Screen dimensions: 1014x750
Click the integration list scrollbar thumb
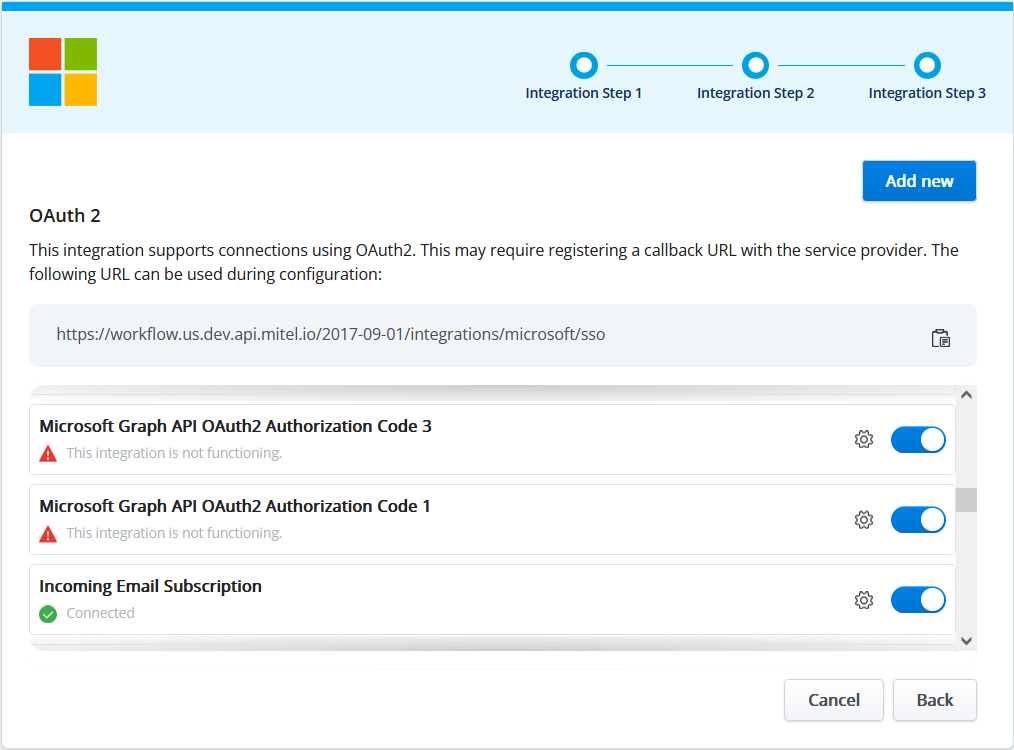coord(966,500)
